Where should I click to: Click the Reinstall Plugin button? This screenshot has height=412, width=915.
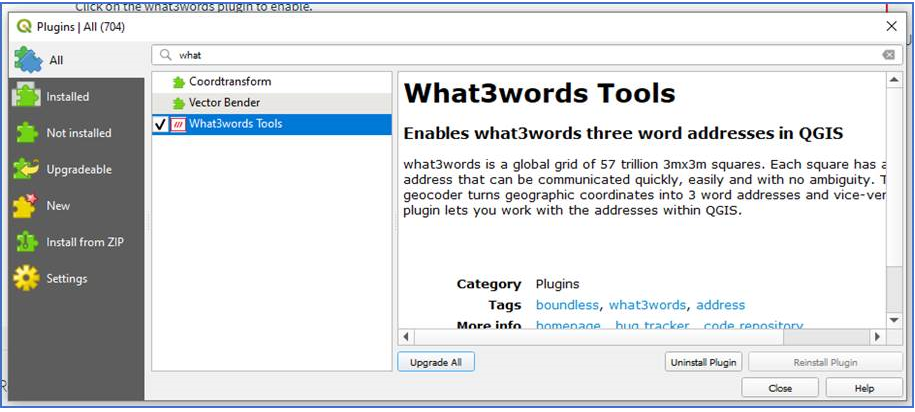tap(825, 362)
